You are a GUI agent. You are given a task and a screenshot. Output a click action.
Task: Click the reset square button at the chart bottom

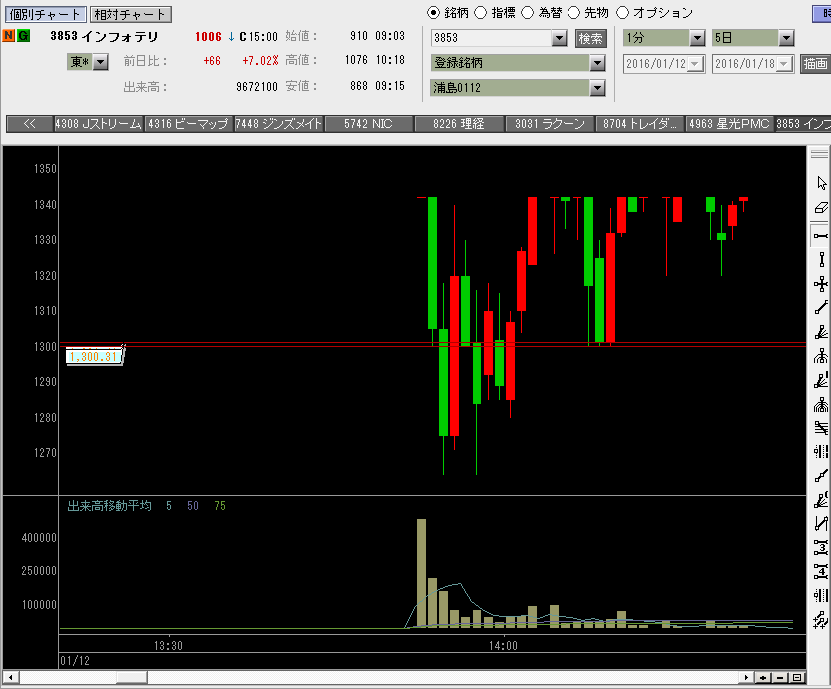pos(797,677)
